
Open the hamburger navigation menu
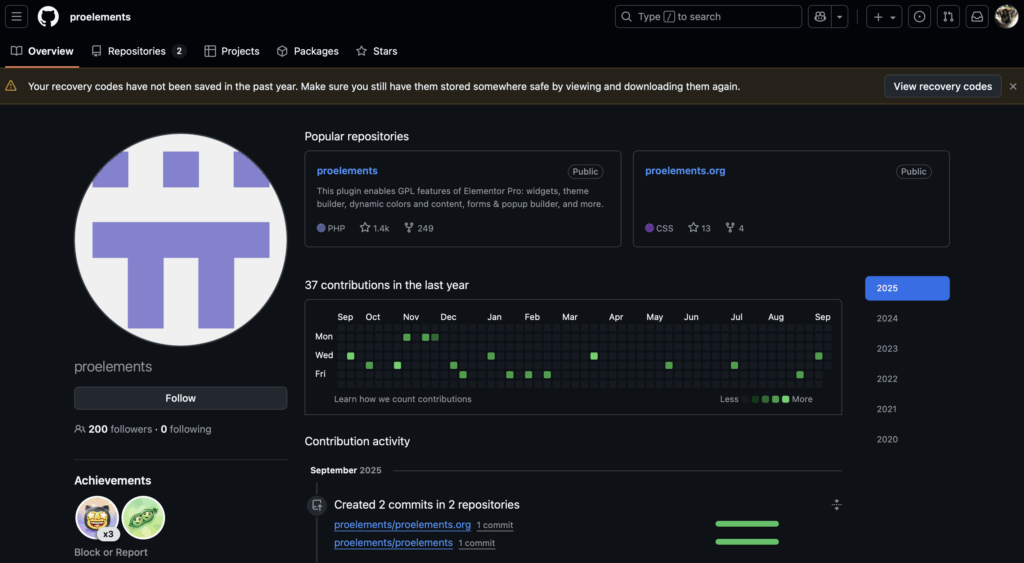18,17
